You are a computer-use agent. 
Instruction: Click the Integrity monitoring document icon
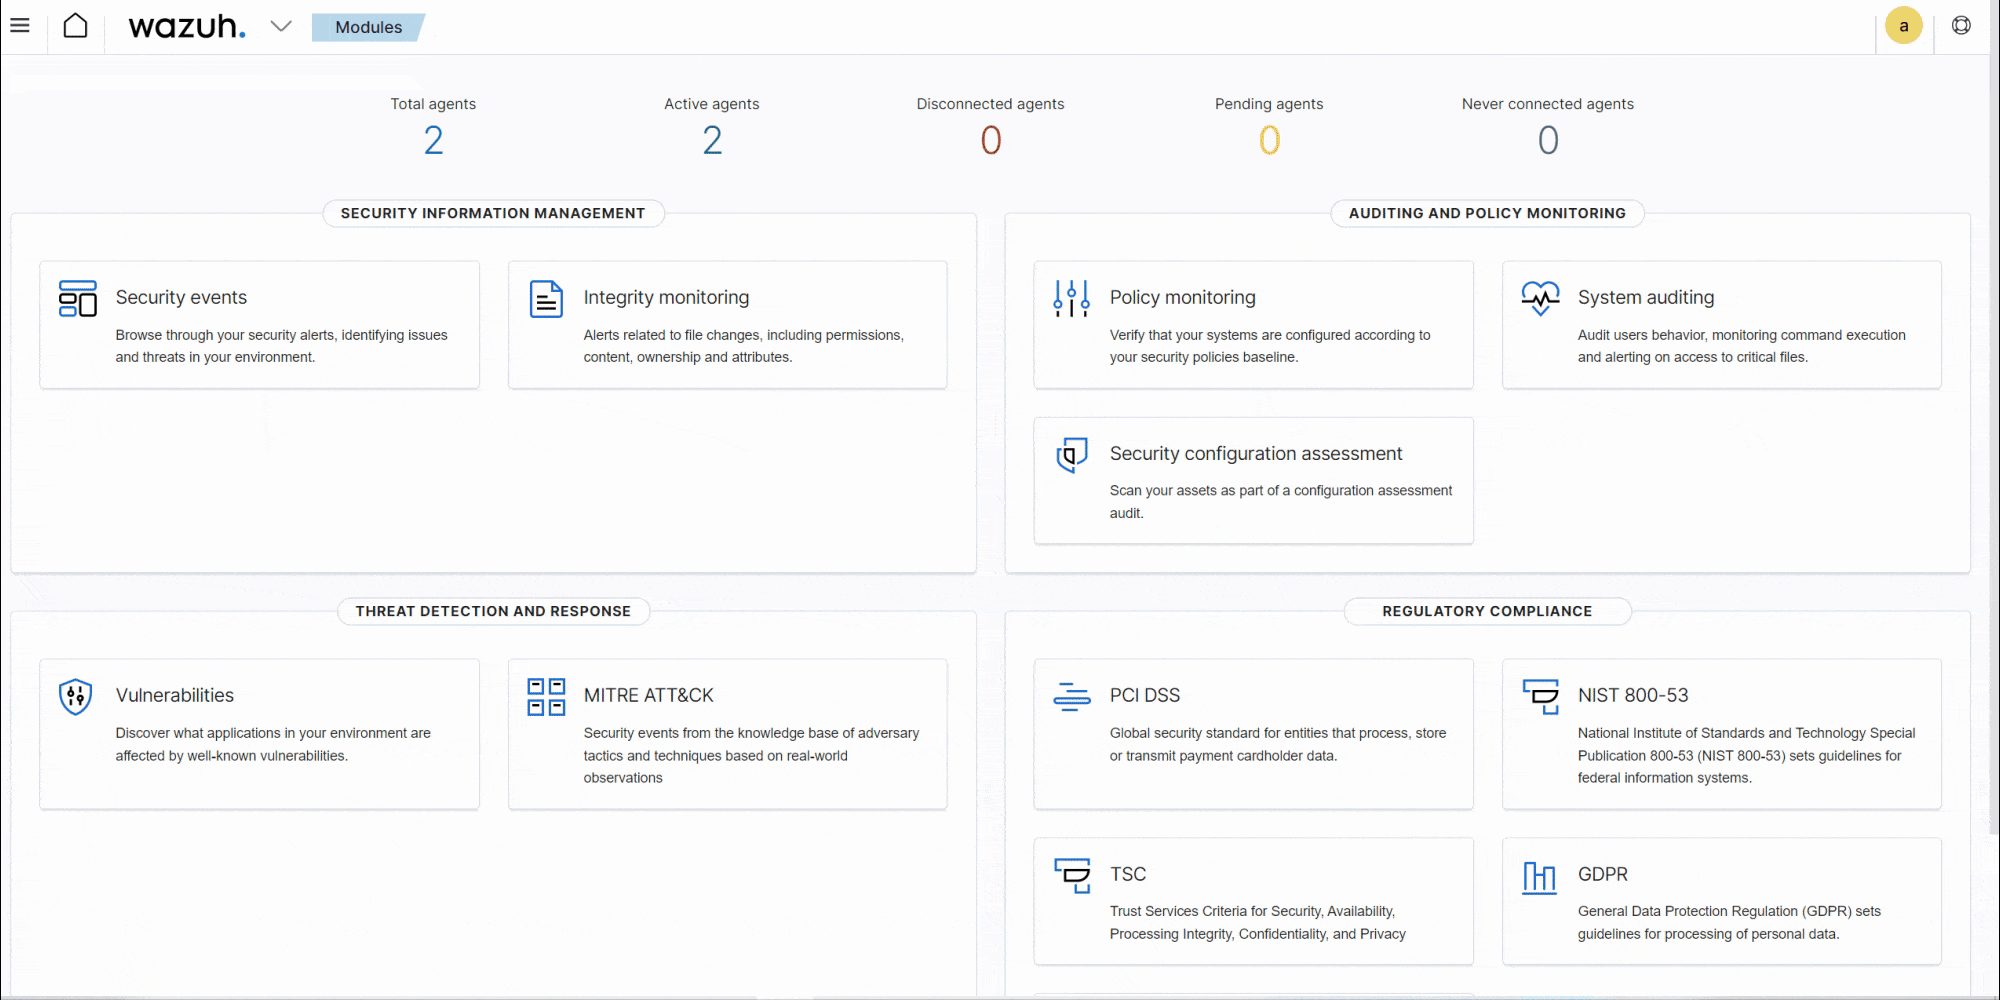pos(546,299)
